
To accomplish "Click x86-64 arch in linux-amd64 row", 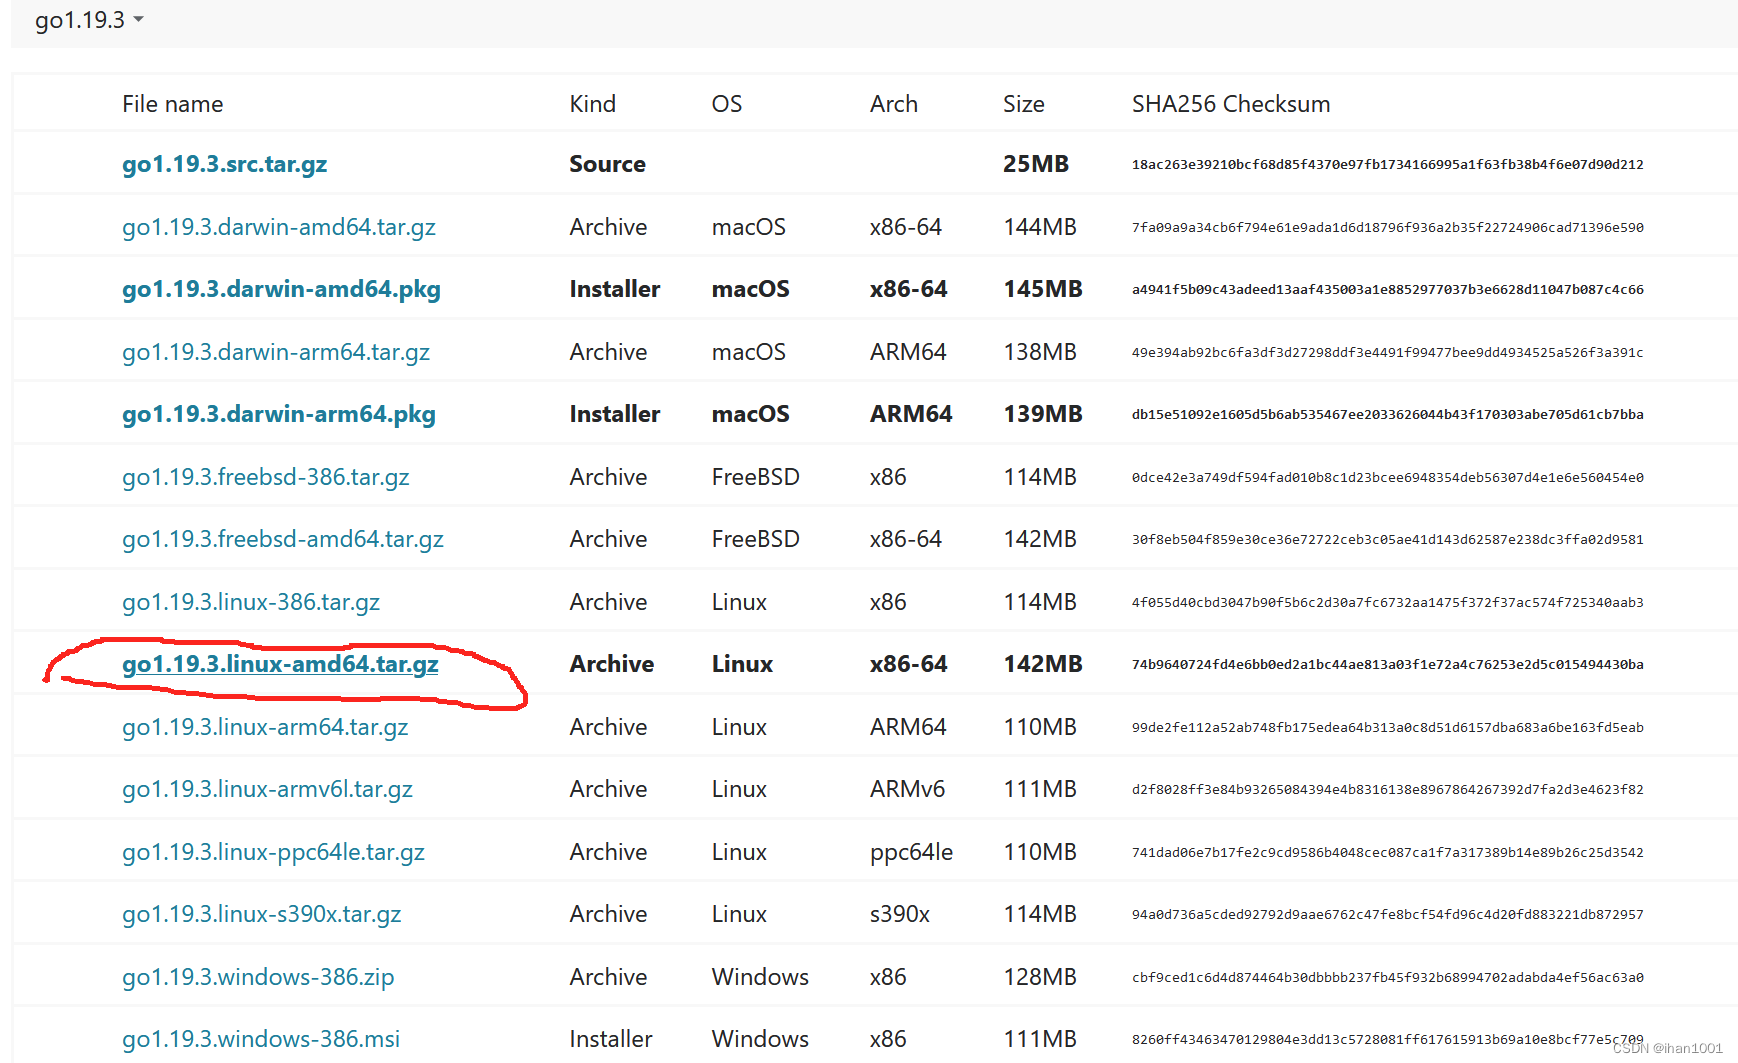I will pyautogui.click(x=909, y=664).
